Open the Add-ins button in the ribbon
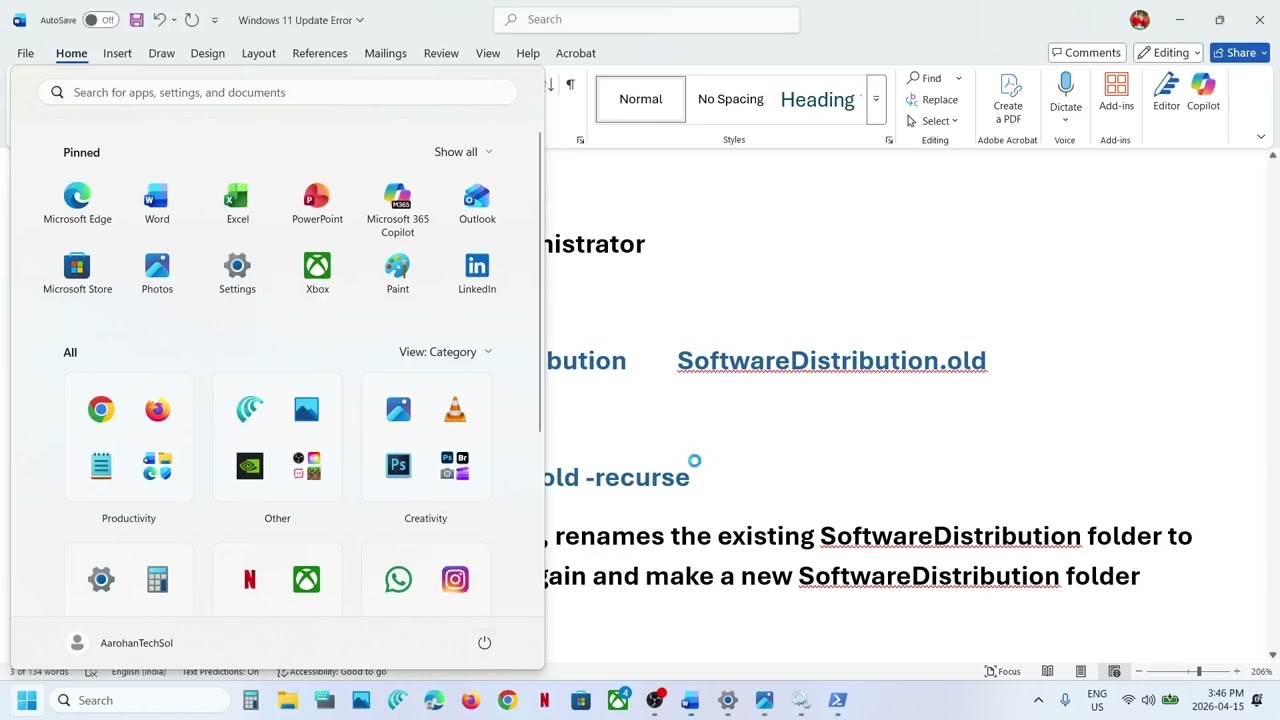Screen dimensions: 1280x720 pos(1116,92)
